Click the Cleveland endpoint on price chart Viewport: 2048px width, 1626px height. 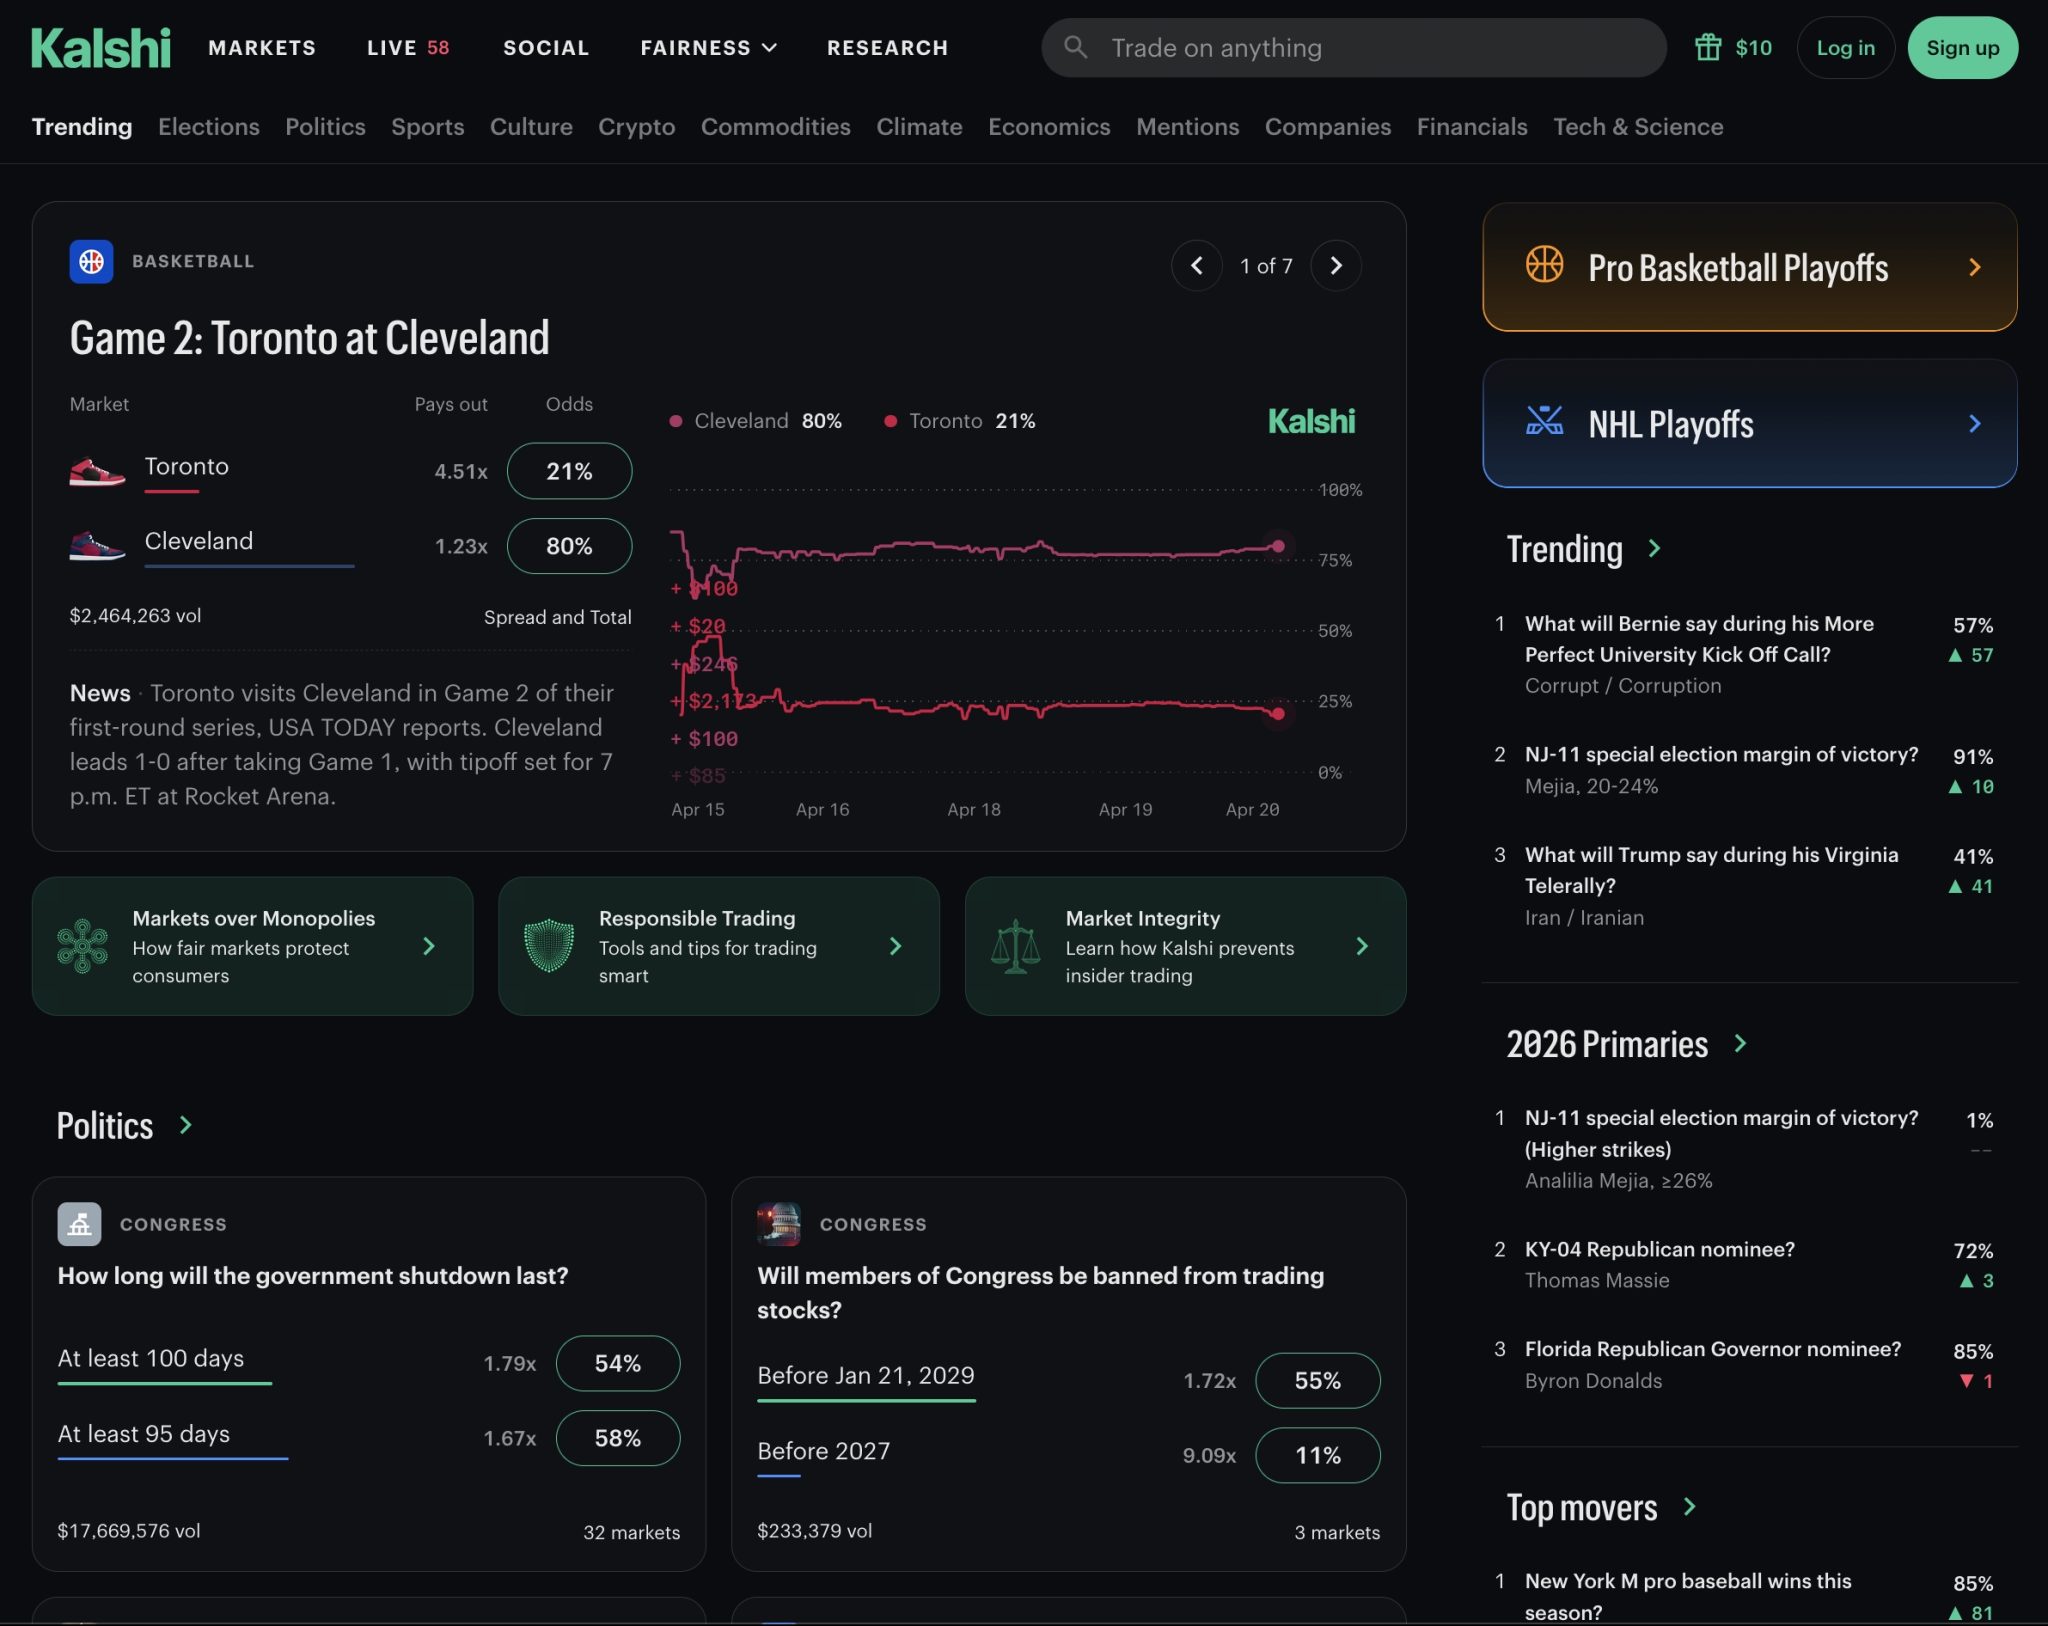1278,546
